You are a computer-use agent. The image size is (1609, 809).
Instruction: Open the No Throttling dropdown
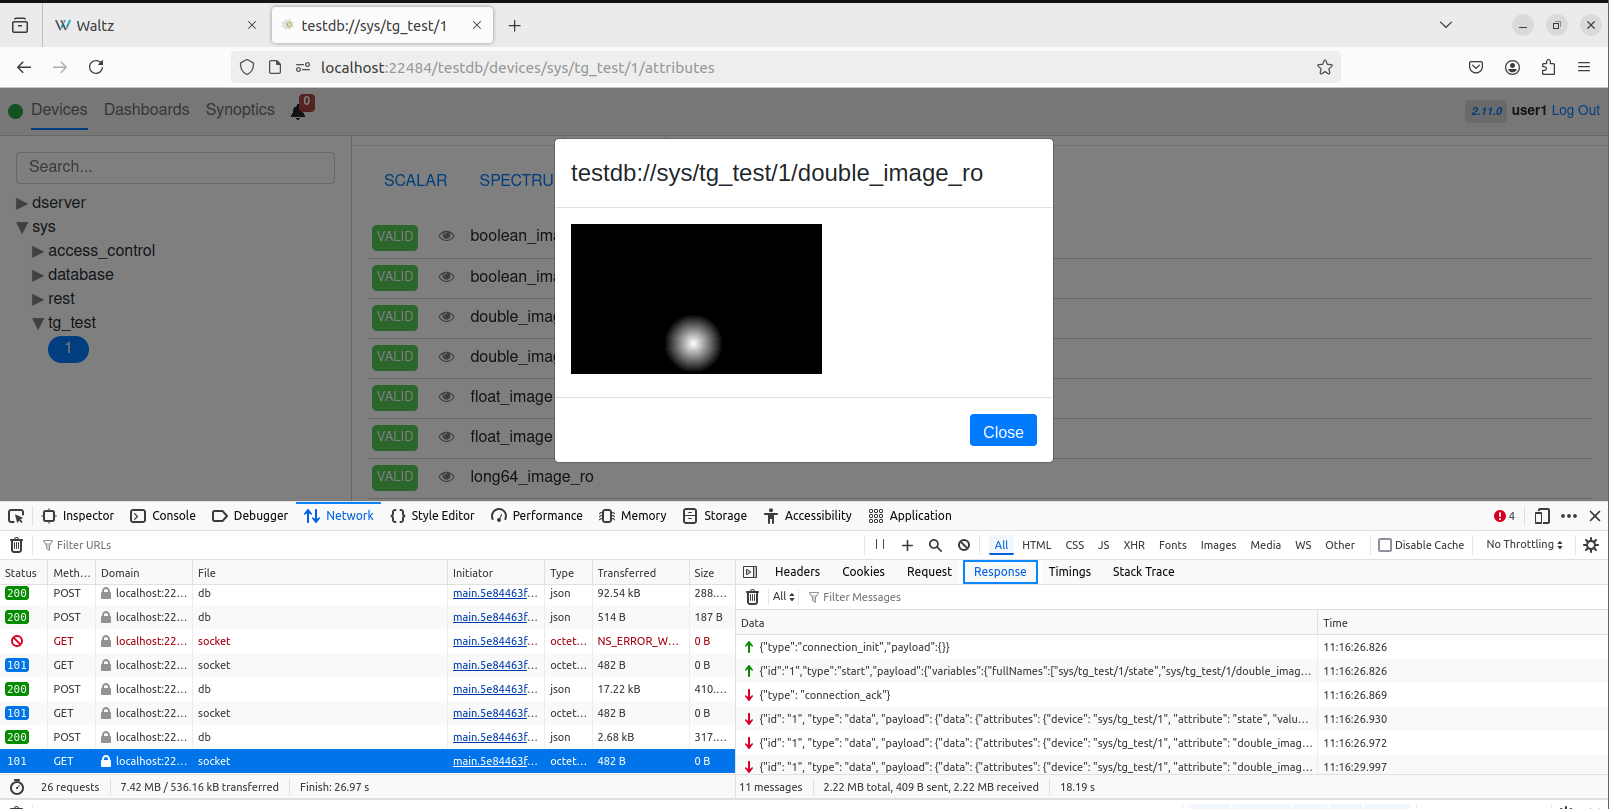click(x=1524, y=545)
